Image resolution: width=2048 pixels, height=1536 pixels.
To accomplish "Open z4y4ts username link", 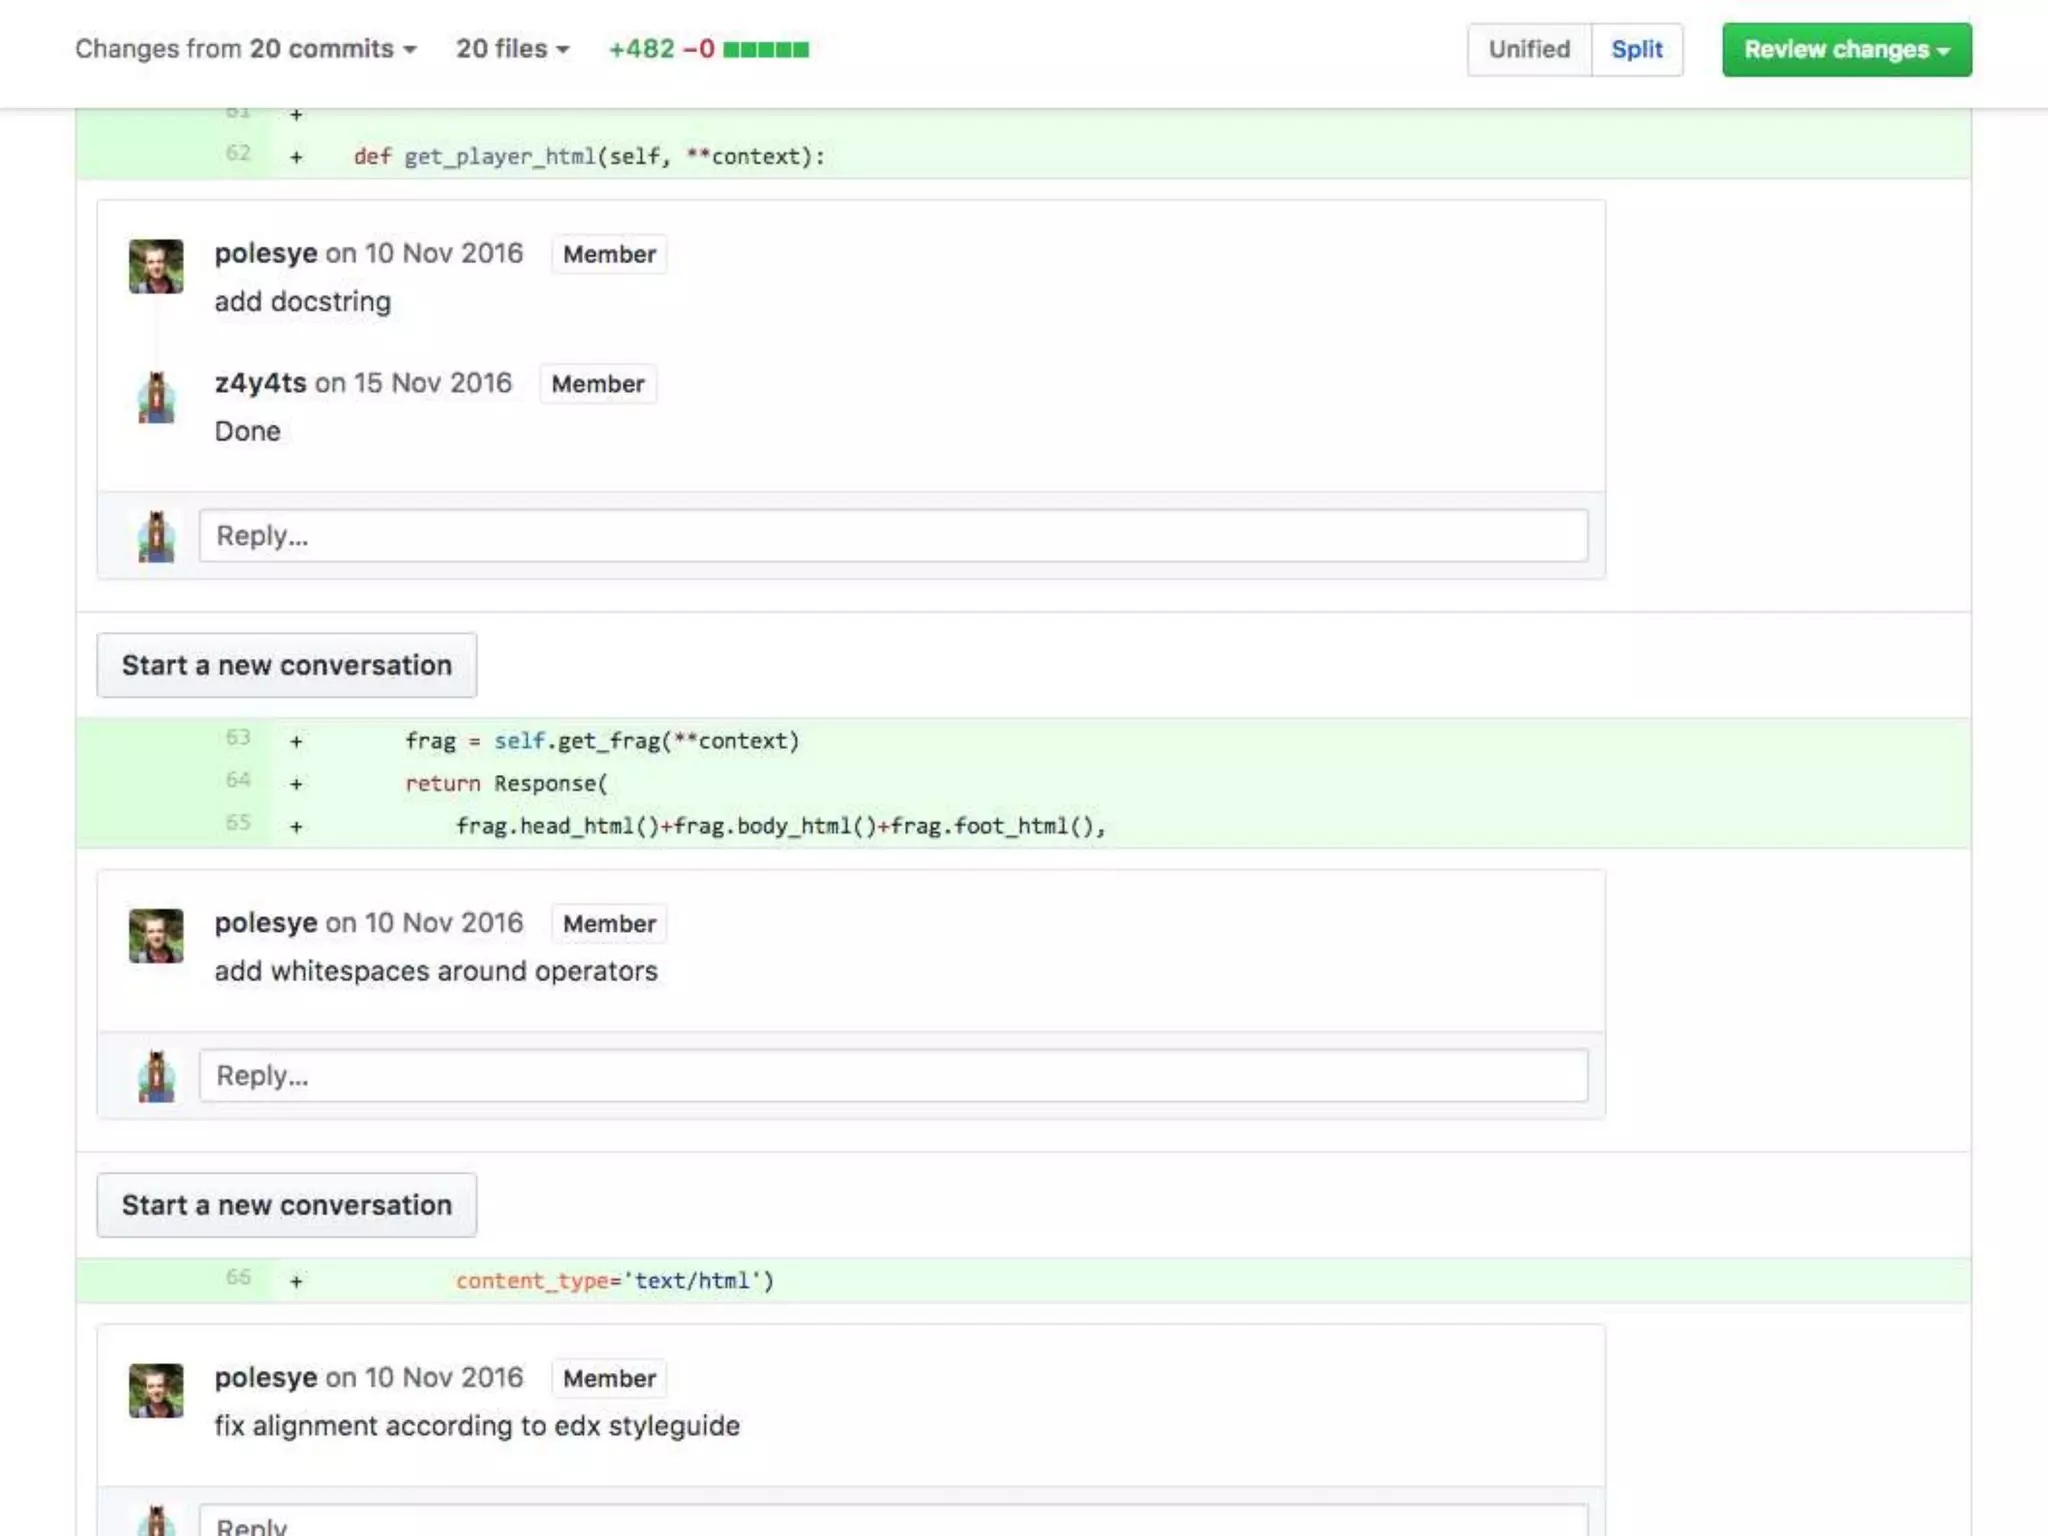I will pos(260,383).
